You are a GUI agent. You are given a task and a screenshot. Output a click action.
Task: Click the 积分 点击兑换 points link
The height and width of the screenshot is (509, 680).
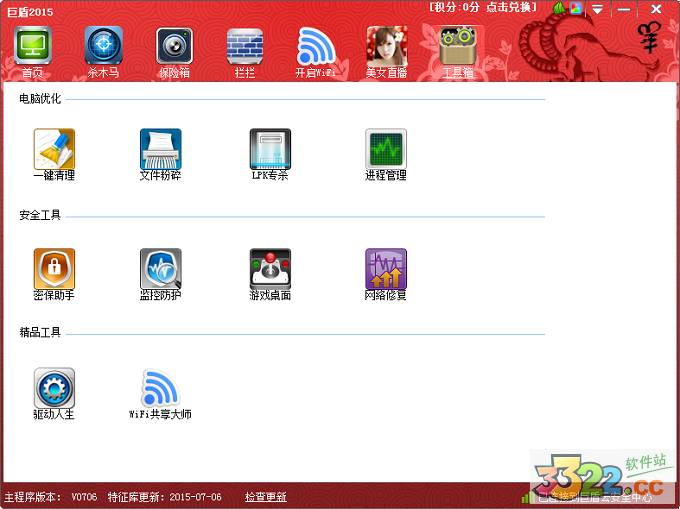click(x=483, y=7)
